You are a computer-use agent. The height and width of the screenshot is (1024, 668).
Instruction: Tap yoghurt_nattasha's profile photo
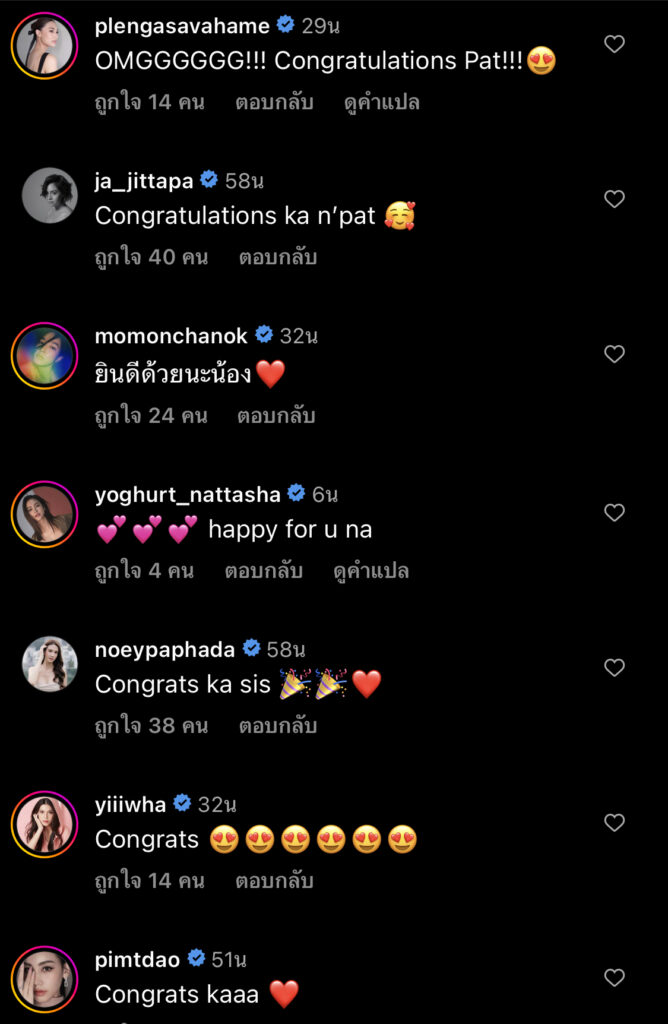pos(44,514)
